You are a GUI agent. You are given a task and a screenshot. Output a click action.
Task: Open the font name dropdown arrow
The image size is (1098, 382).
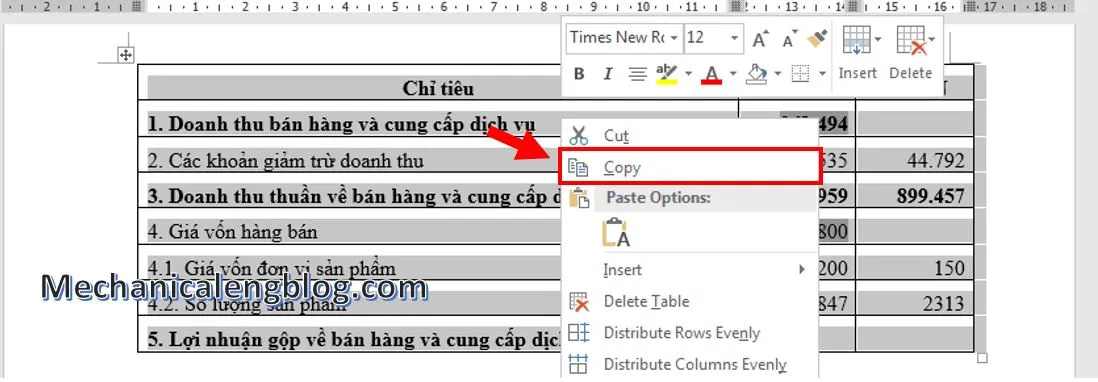674,38
